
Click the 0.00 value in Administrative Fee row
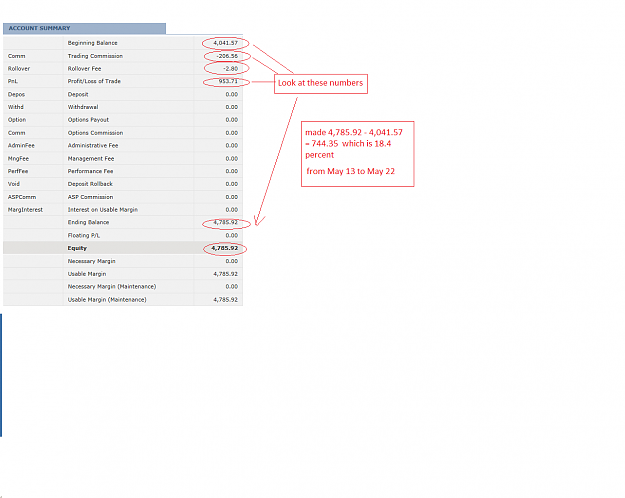[232, 146]
